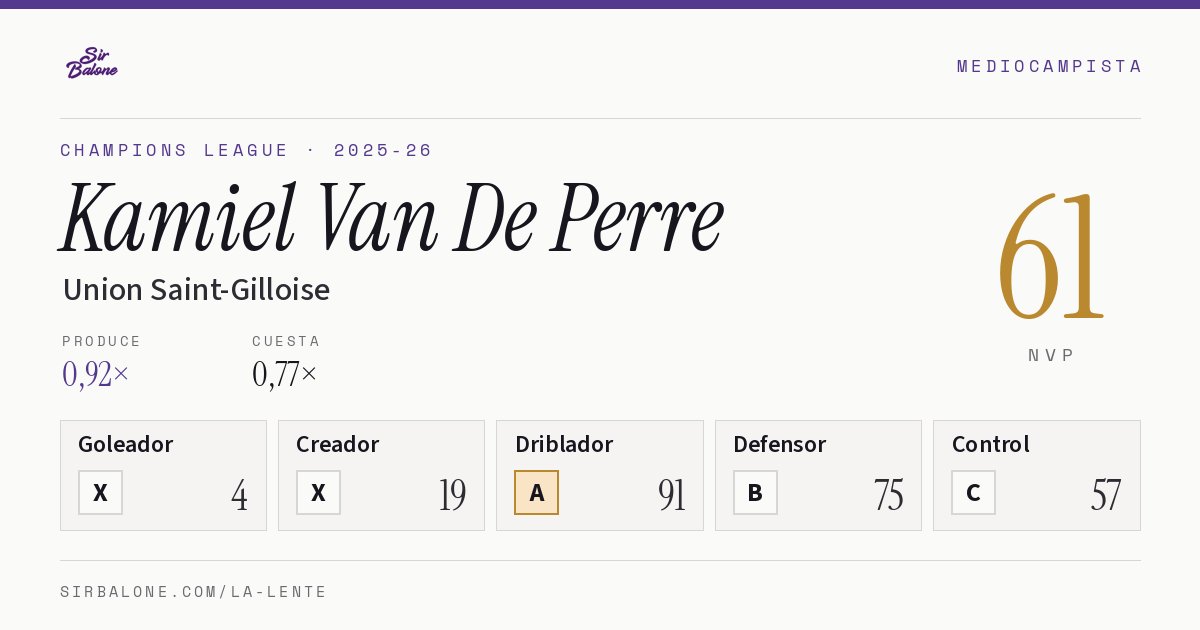Click the Control card title
Image resolution: width=1200 pixels, height=630 pixels.
[x=991, y=444]
